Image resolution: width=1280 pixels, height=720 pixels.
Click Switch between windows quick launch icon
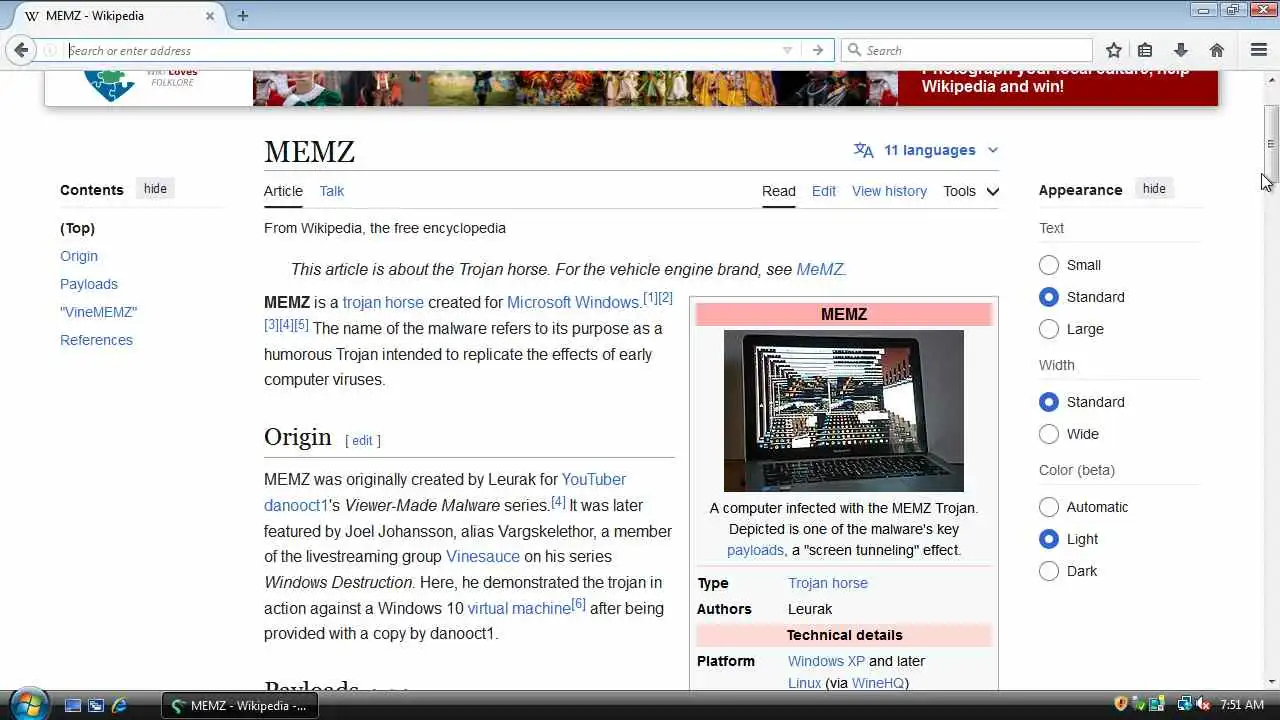tap(96, 705)
